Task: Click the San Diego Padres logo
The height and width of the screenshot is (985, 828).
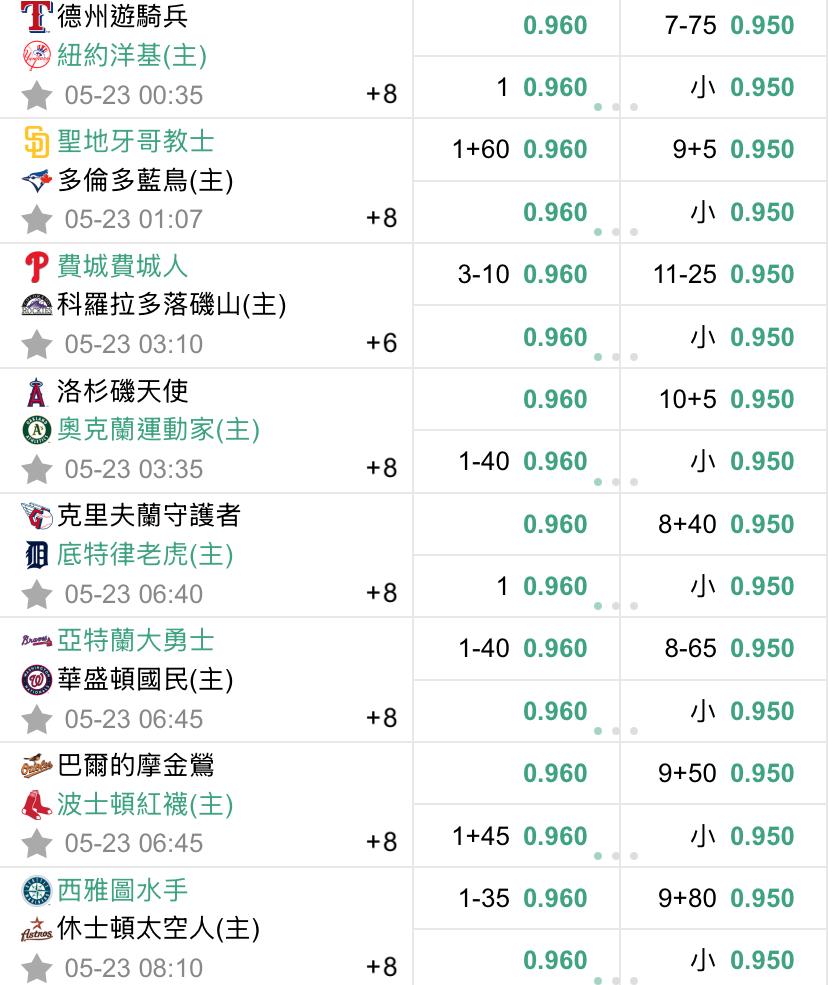Action: (x=36, y=142)
